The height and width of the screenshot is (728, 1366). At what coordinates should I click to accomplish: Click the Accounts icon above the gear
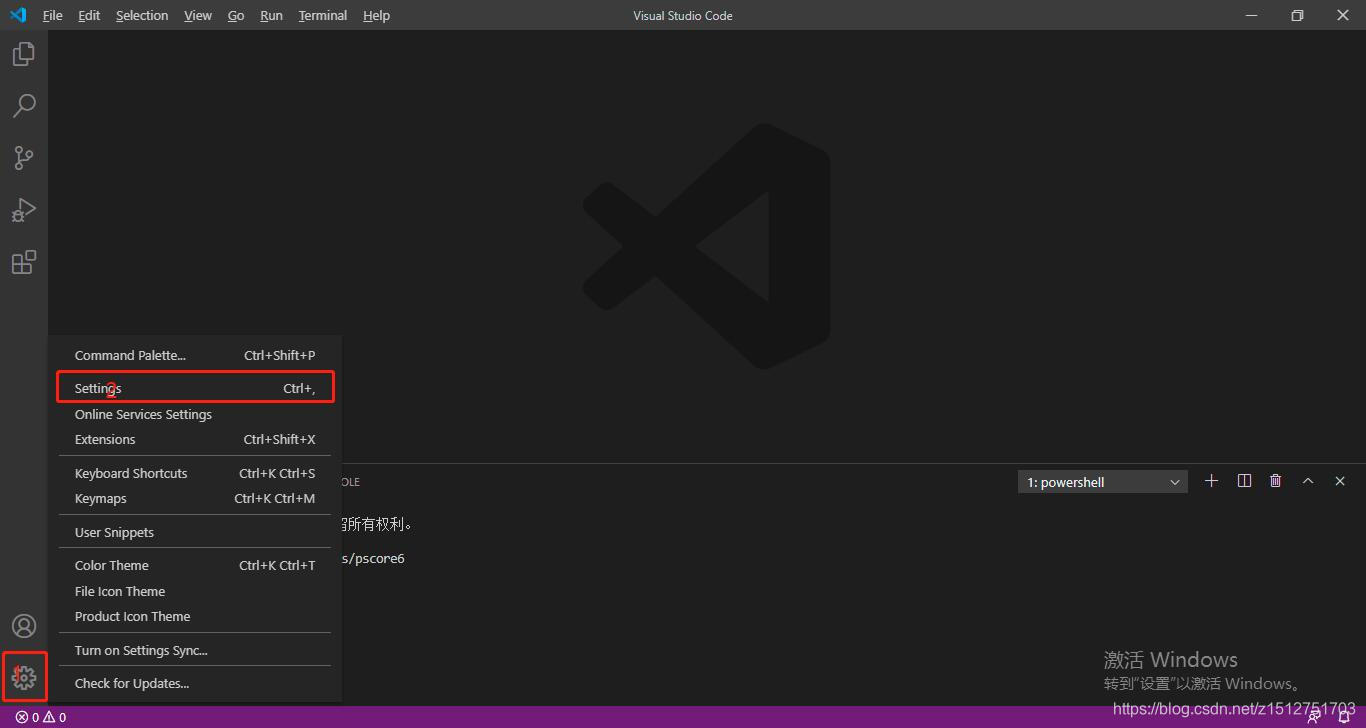(24, 625)
